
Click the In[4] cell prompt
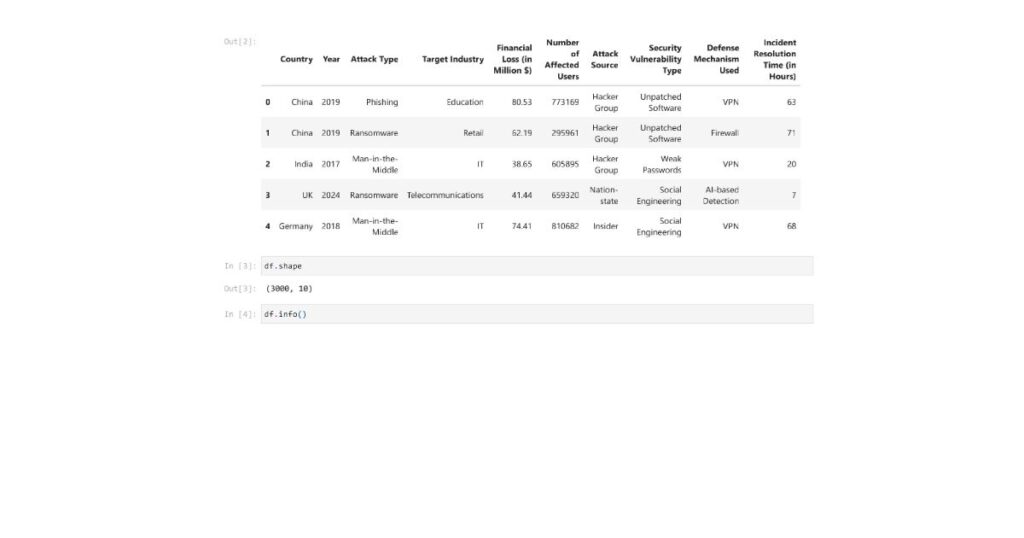[x=240, y=314]
